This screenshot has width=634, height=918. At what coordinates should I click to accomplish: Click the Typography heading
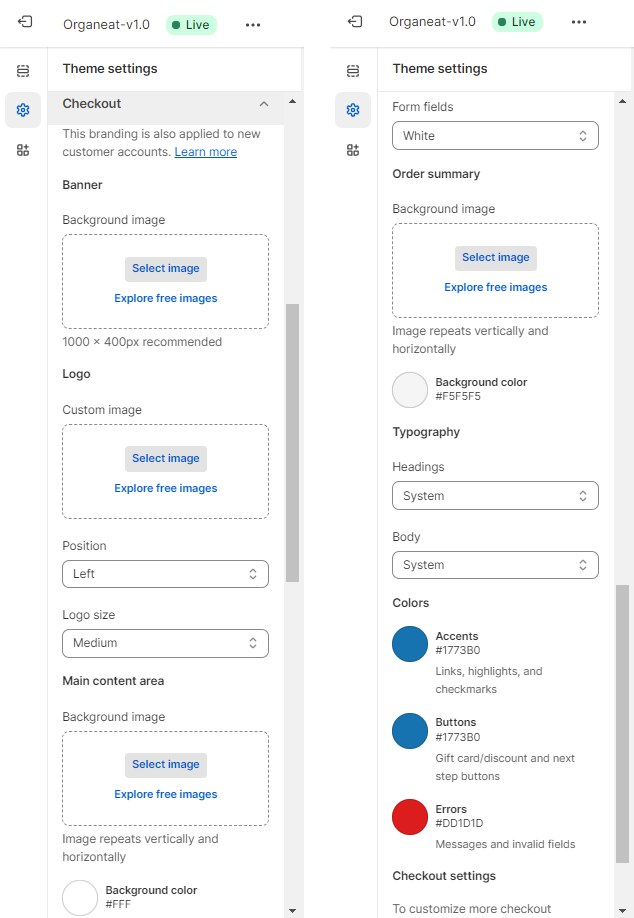(426, 433)
